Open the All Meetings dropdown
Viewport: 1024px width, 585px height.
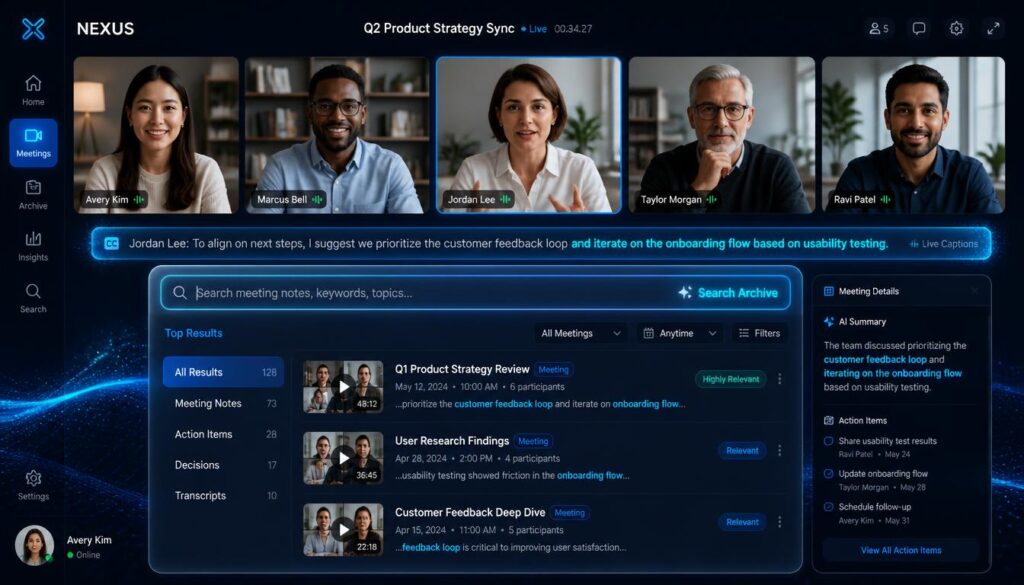point(581,333)
